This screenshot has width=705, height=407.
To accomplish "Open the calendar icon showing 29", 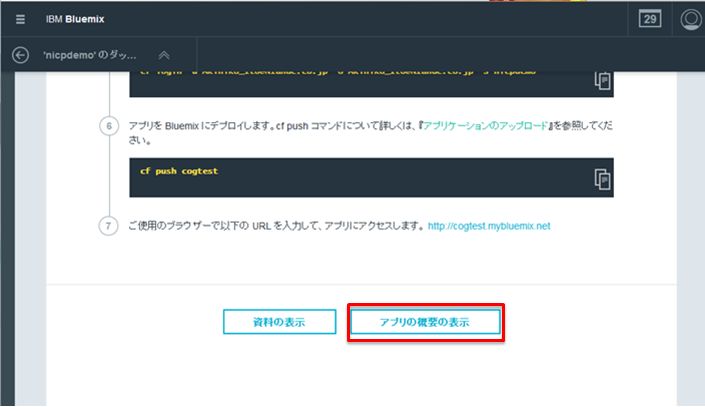I will pos(650,19).
